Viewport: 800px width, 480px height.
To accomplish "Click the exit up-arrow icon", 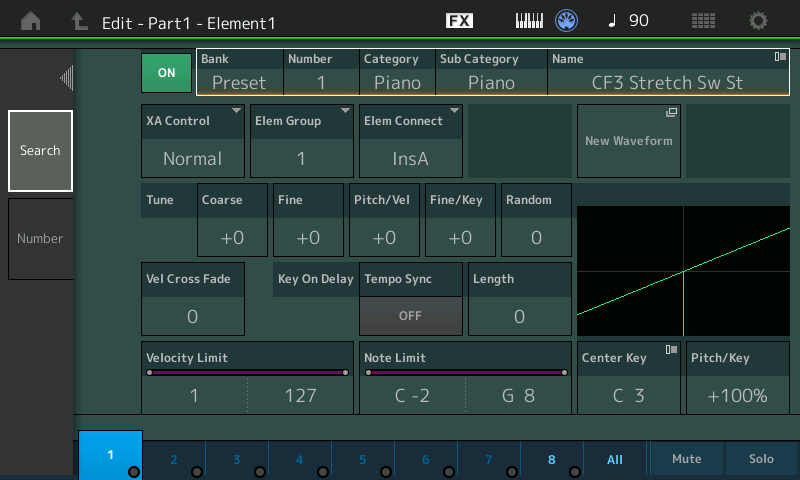I will [79, 21].
